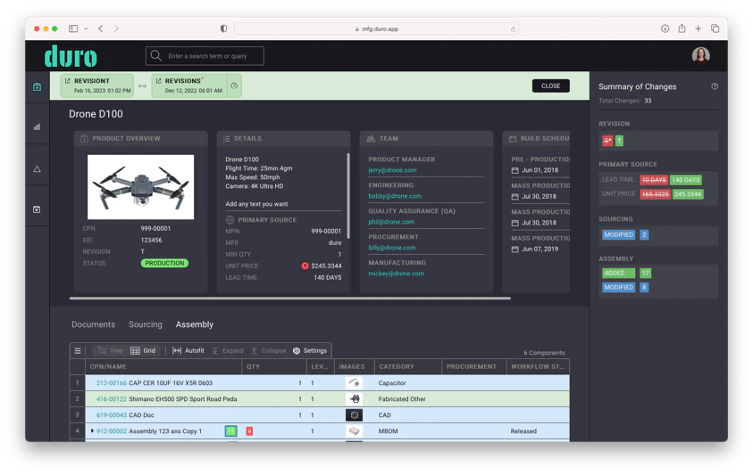Open the phil@drone.com email link
The width and height of the screenshot is (753, 475).
[391, 222]
